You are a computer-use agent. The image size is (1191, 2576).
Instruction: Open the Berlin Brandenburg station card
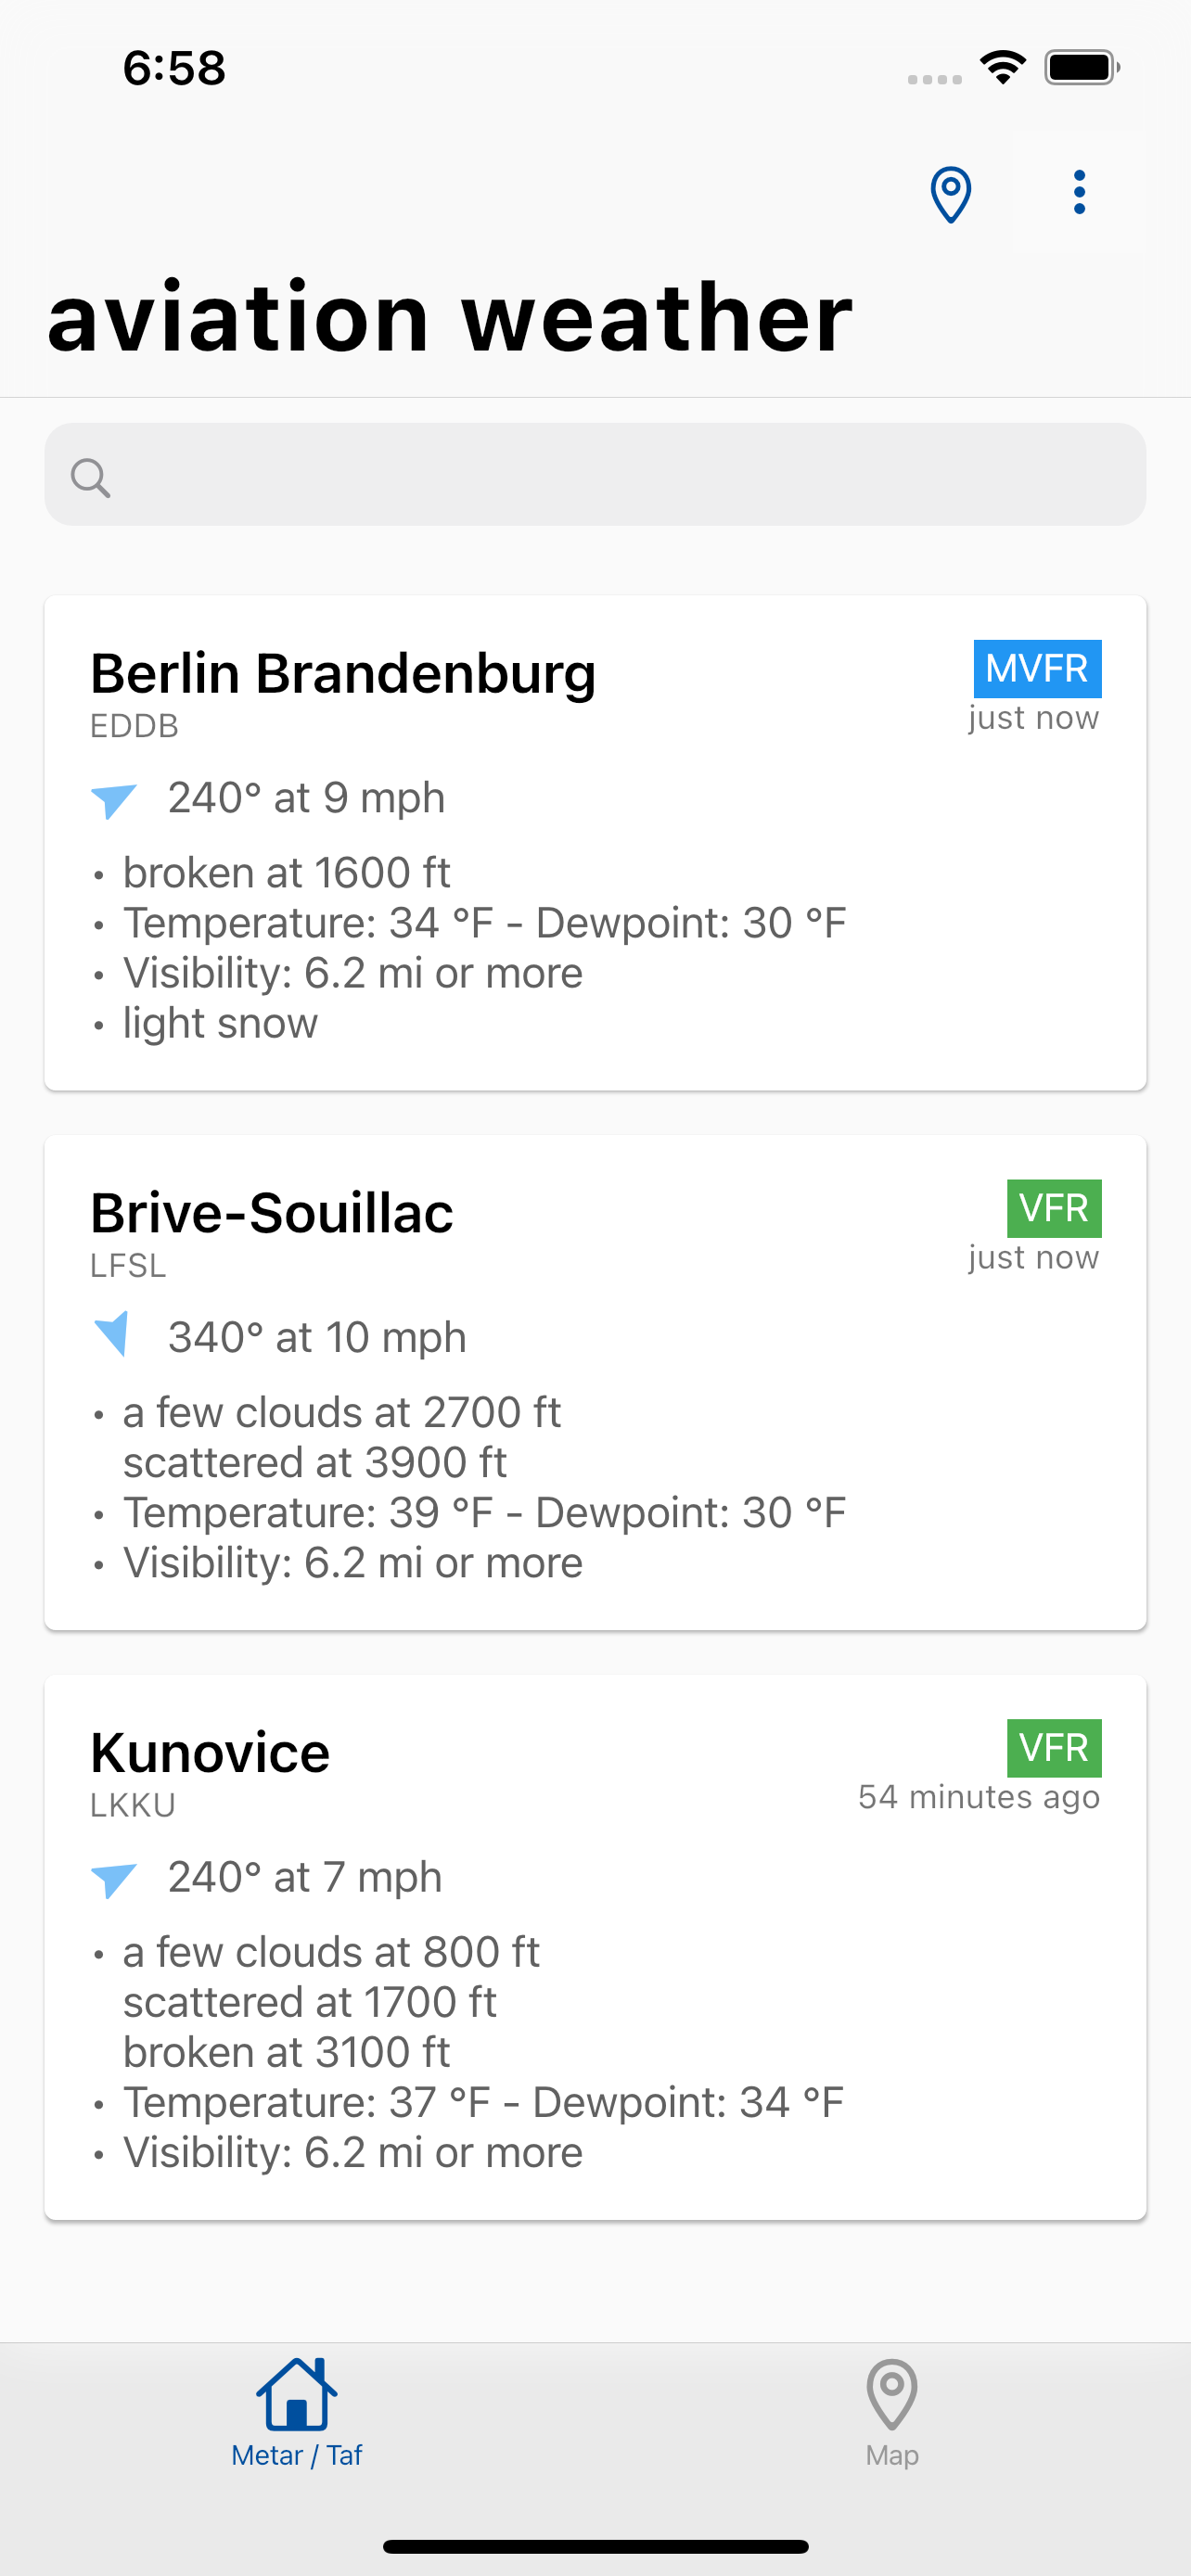point(595,843)
